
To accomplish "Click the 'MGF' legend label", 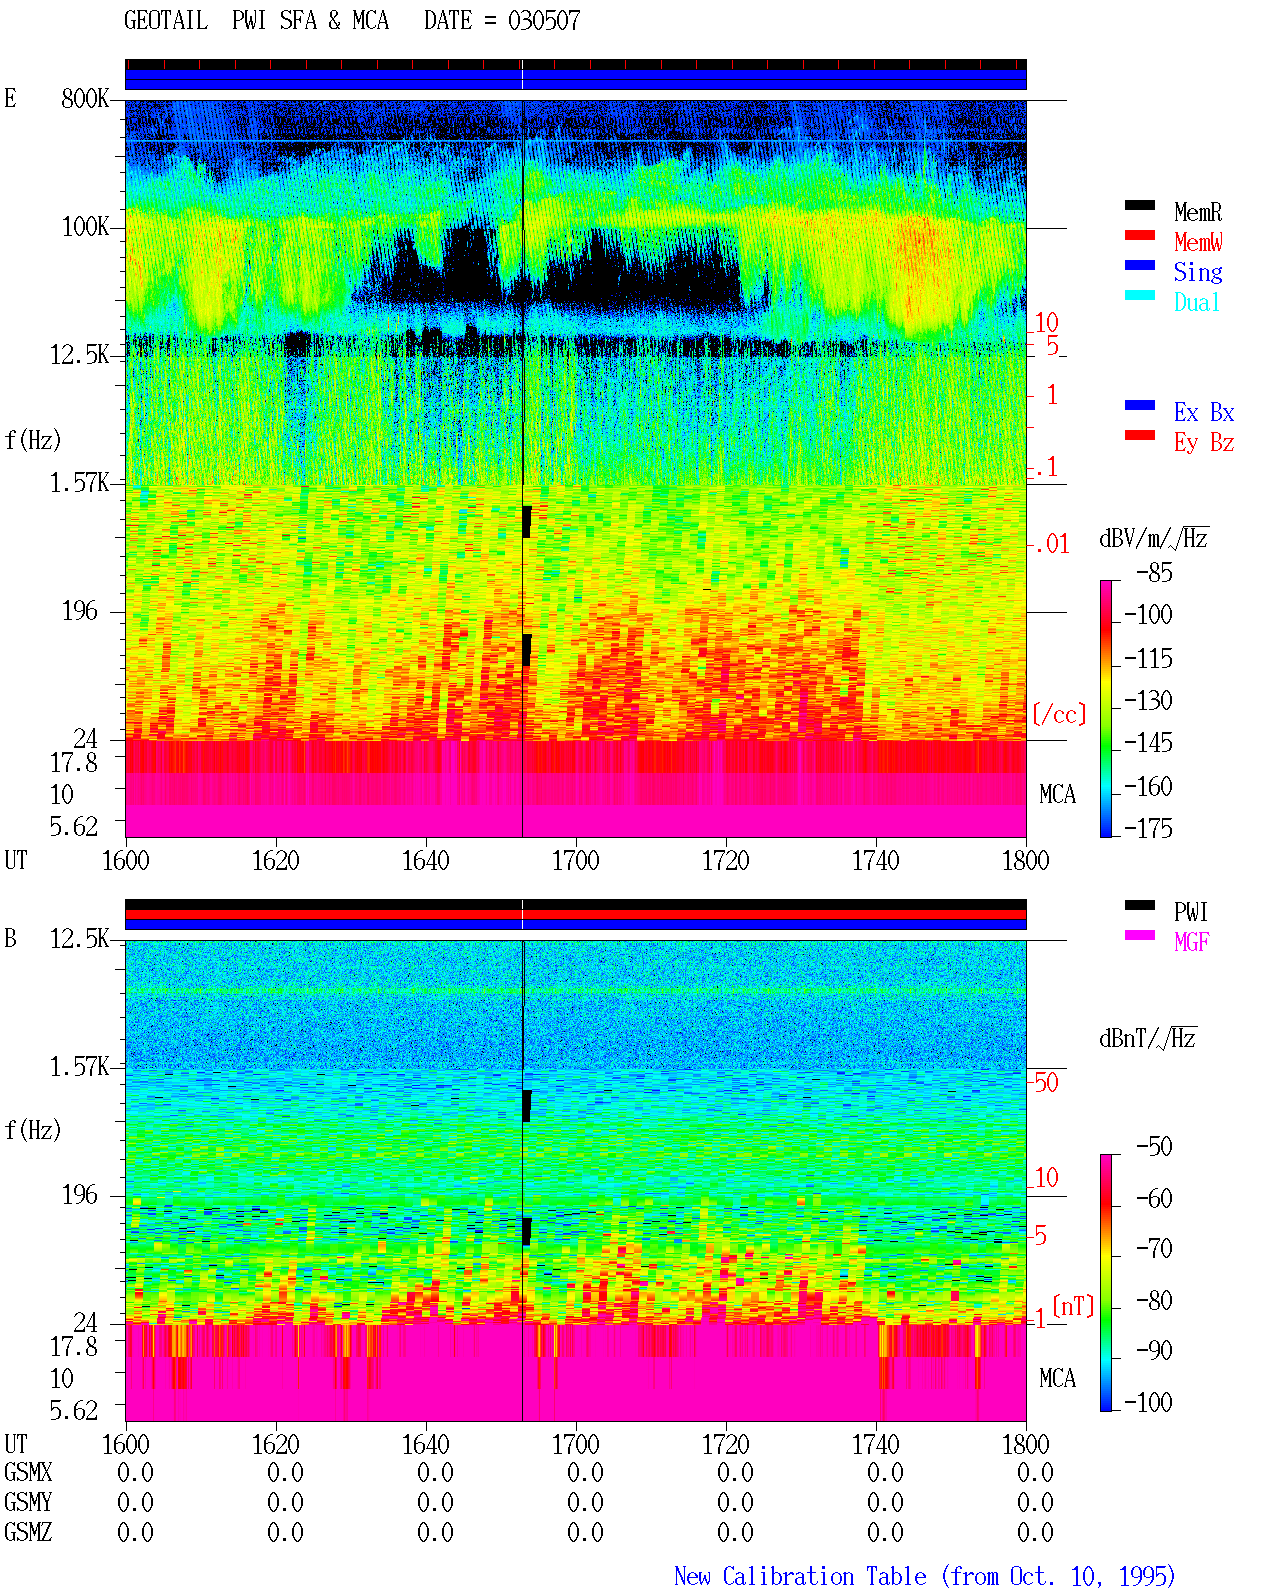I will pos(1192,942).
